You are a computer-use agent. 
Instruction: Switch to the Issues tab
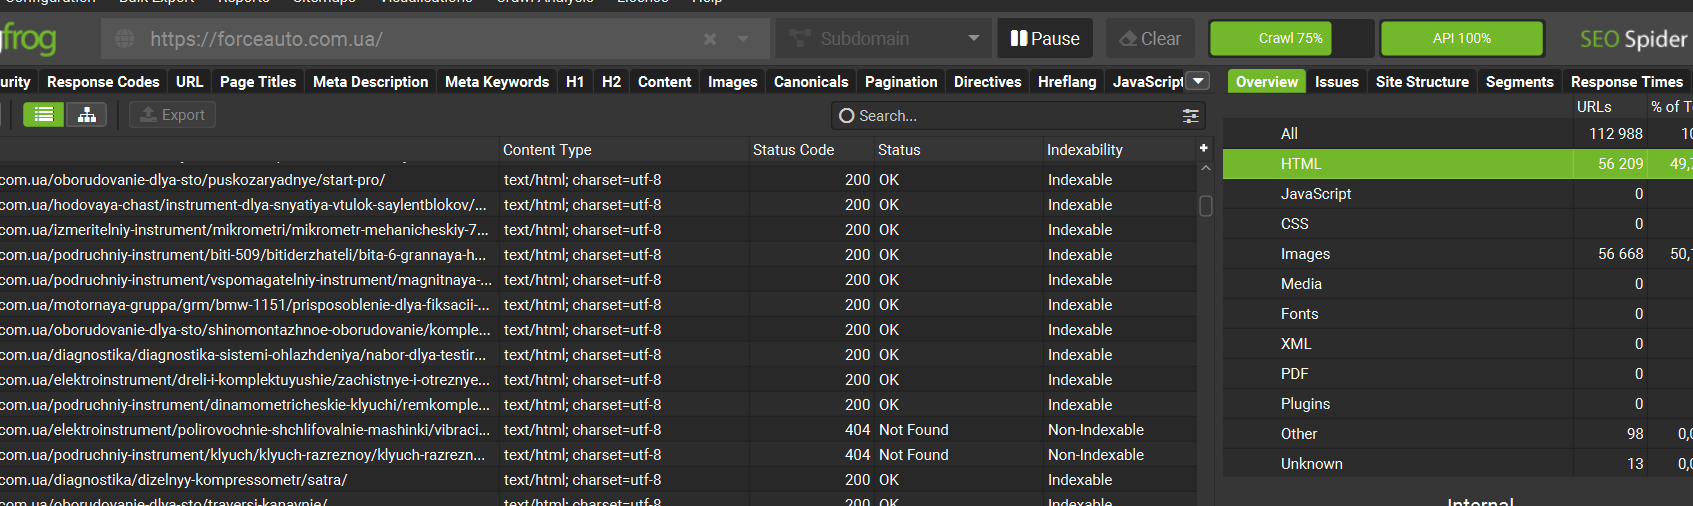tap(1336, 82)
